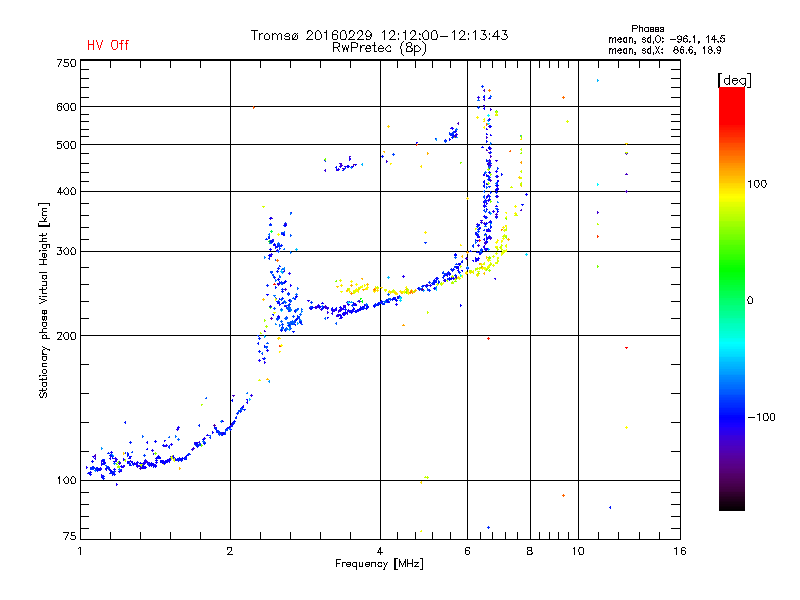Image resolution: width=800 pixels, height=600 pixels.
Task: Click the x-axis tick label '16'
Action: (x=680, y=551)
